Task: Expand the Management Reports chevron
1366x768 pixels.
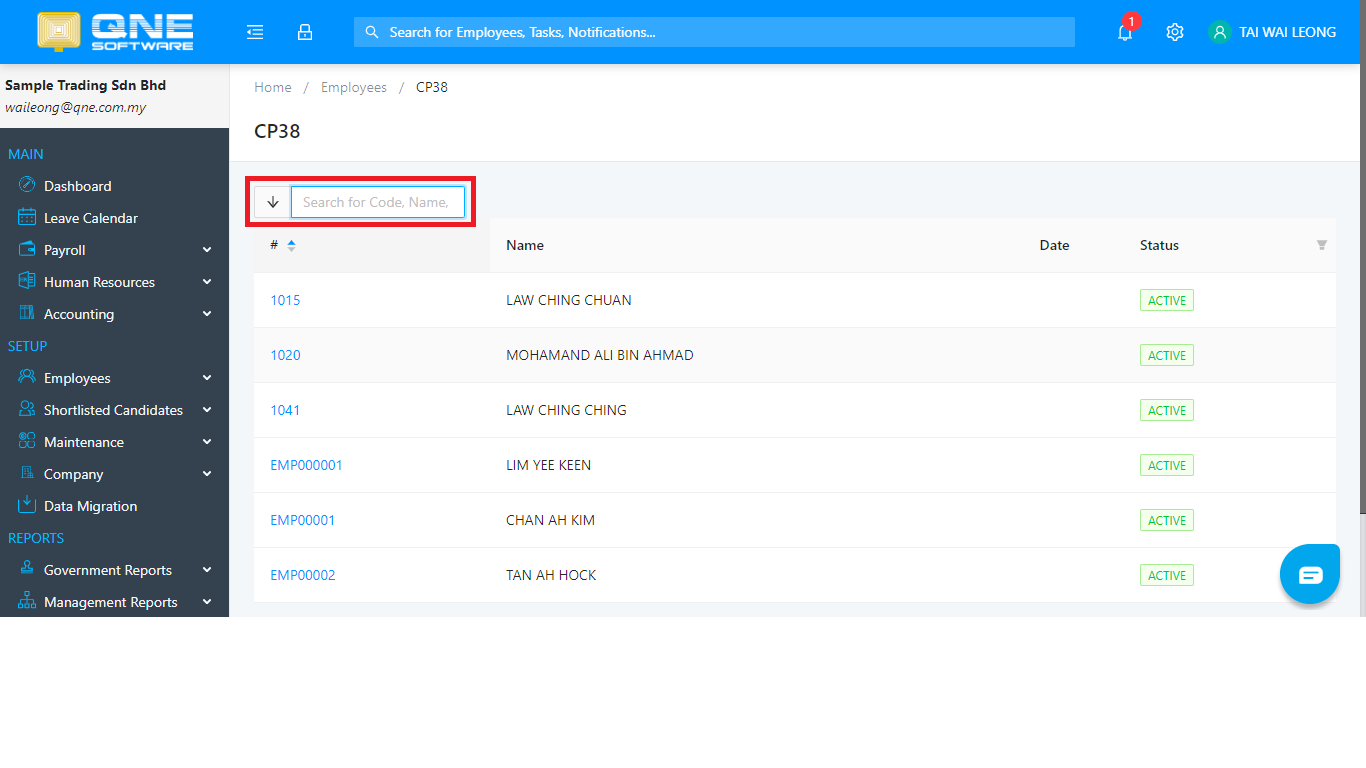Action: click(207, 602)
